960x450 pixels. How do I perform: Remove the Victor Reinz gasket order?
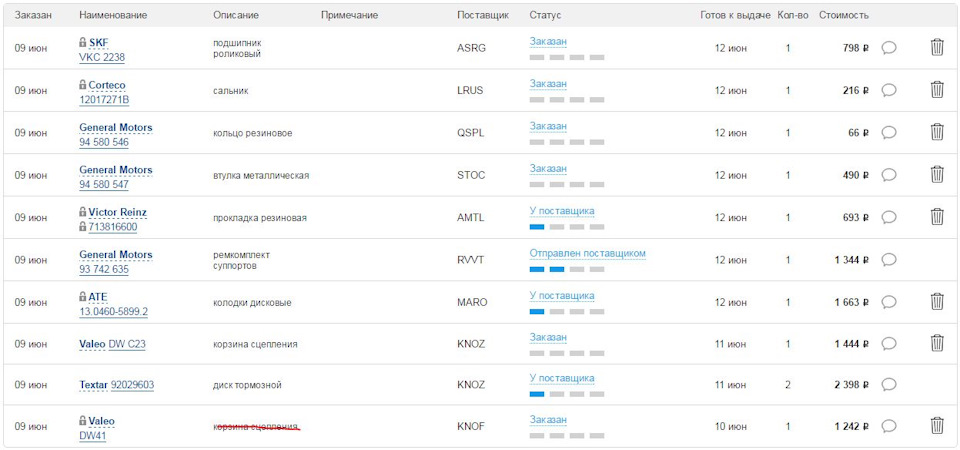tap(937, 217)
